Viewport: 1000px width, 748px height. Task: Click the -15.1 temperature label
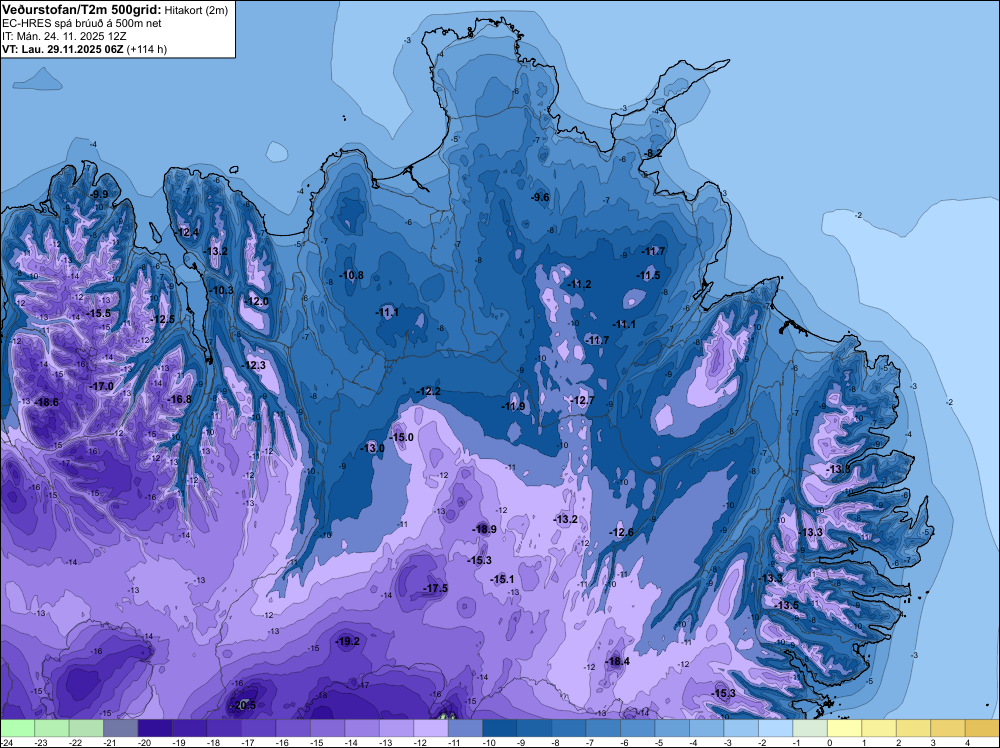pos(503,579)
